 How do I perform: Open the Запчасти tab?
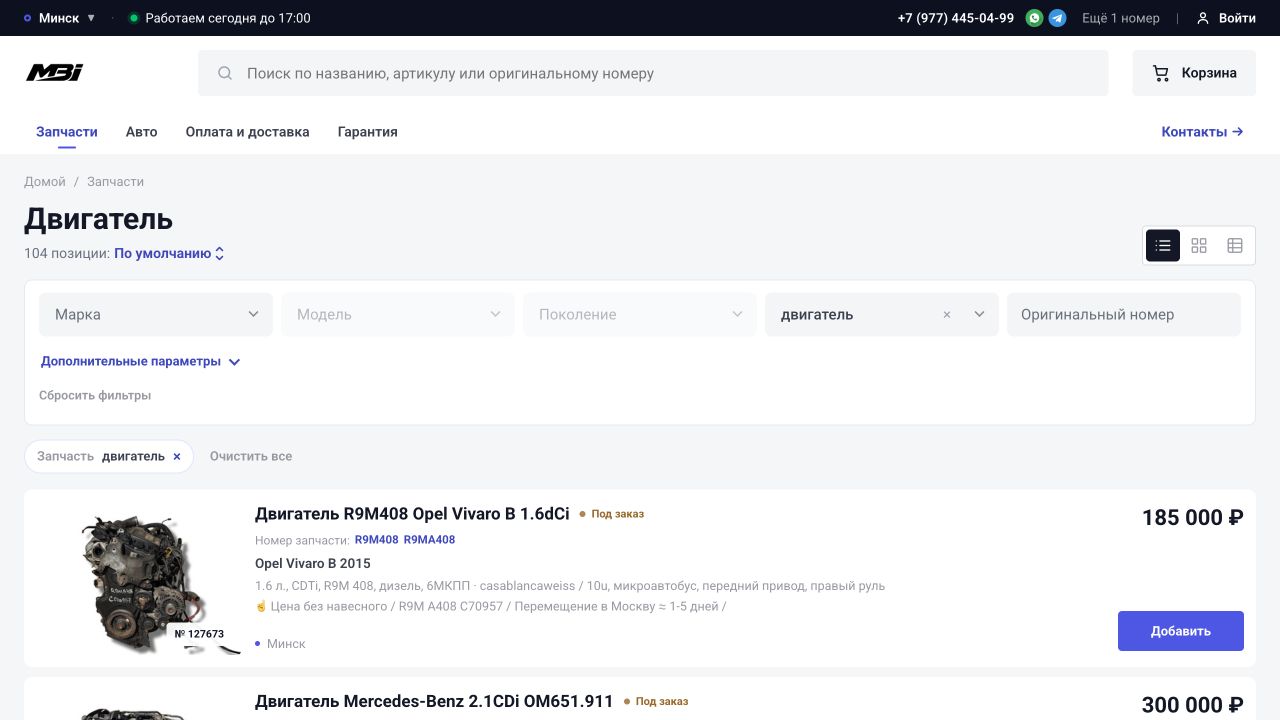point(67,132)
